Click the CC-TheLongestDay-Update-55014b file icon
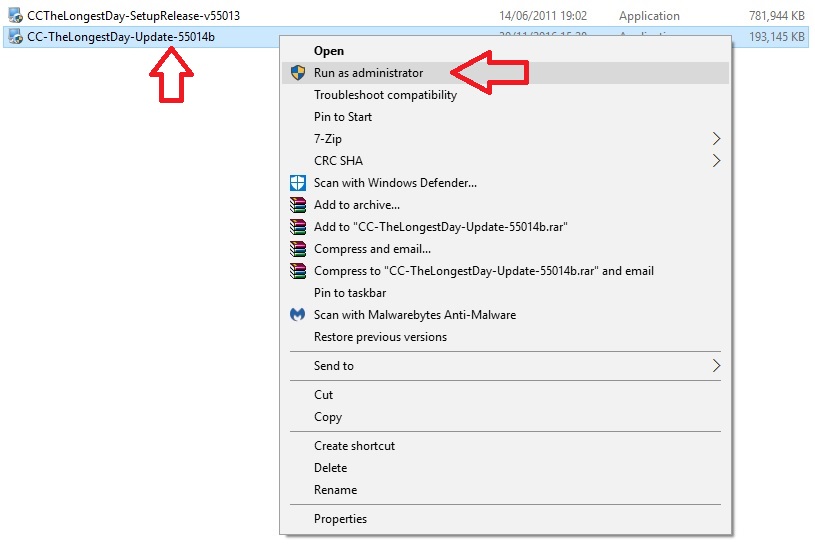The image size is (815, 553). 16,37
